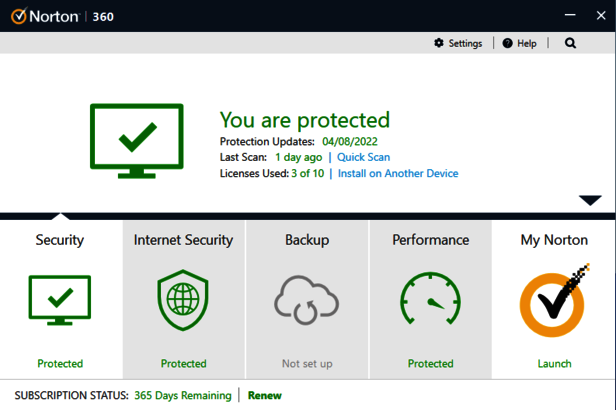Run a Quick Scan
This screenshot has width=616, height=410.
click(363, 157)
